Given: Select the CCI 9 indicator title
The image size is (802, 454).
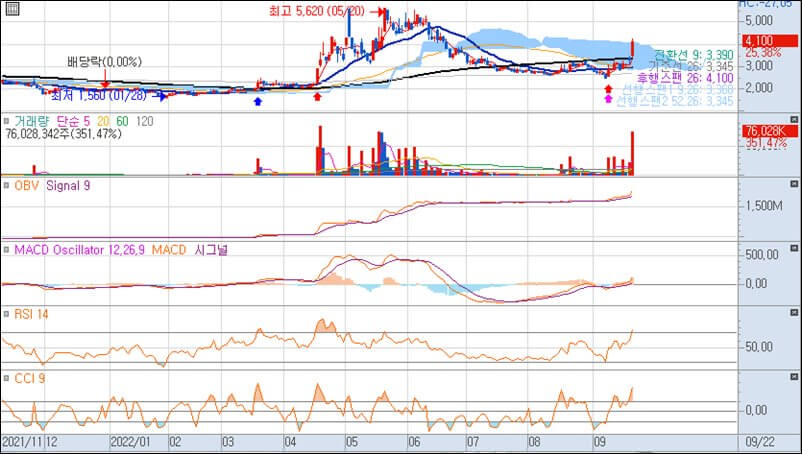Looking at the screenshot, I should (x=30, y=378).
